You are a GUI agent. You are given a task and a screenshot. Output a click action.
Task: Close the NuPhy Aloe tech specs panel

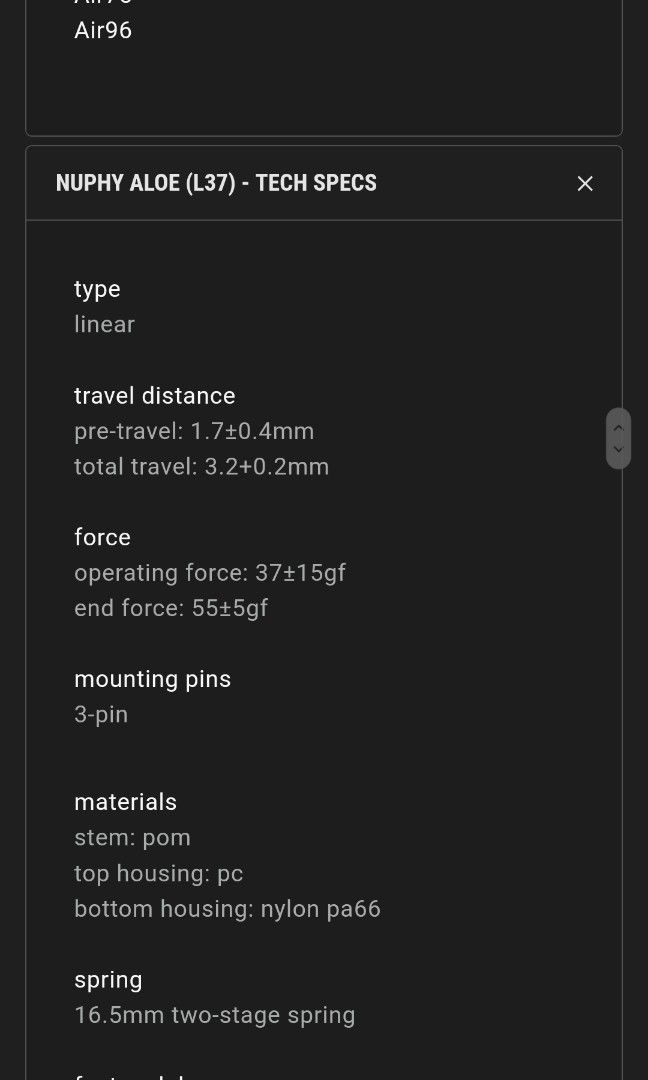click(x=585, y=183)
